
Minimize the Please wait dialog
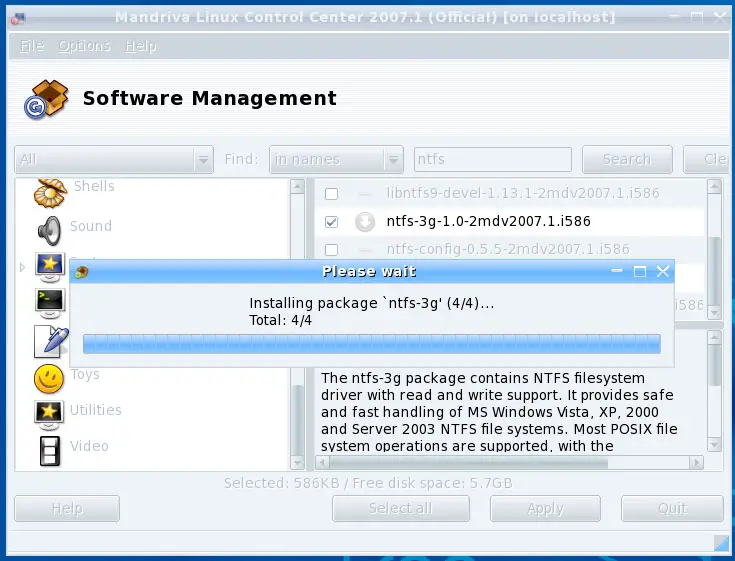pos(617,271)
